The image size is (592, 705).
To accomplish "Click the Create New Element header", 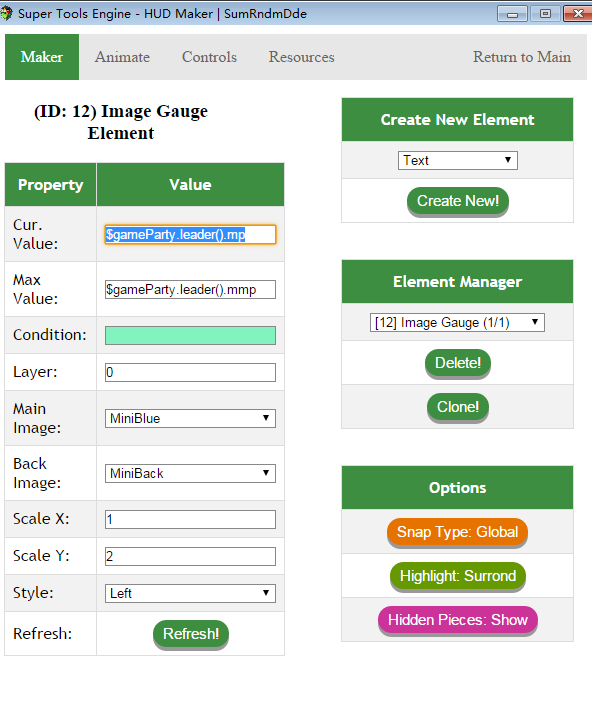I will point(458,120).
